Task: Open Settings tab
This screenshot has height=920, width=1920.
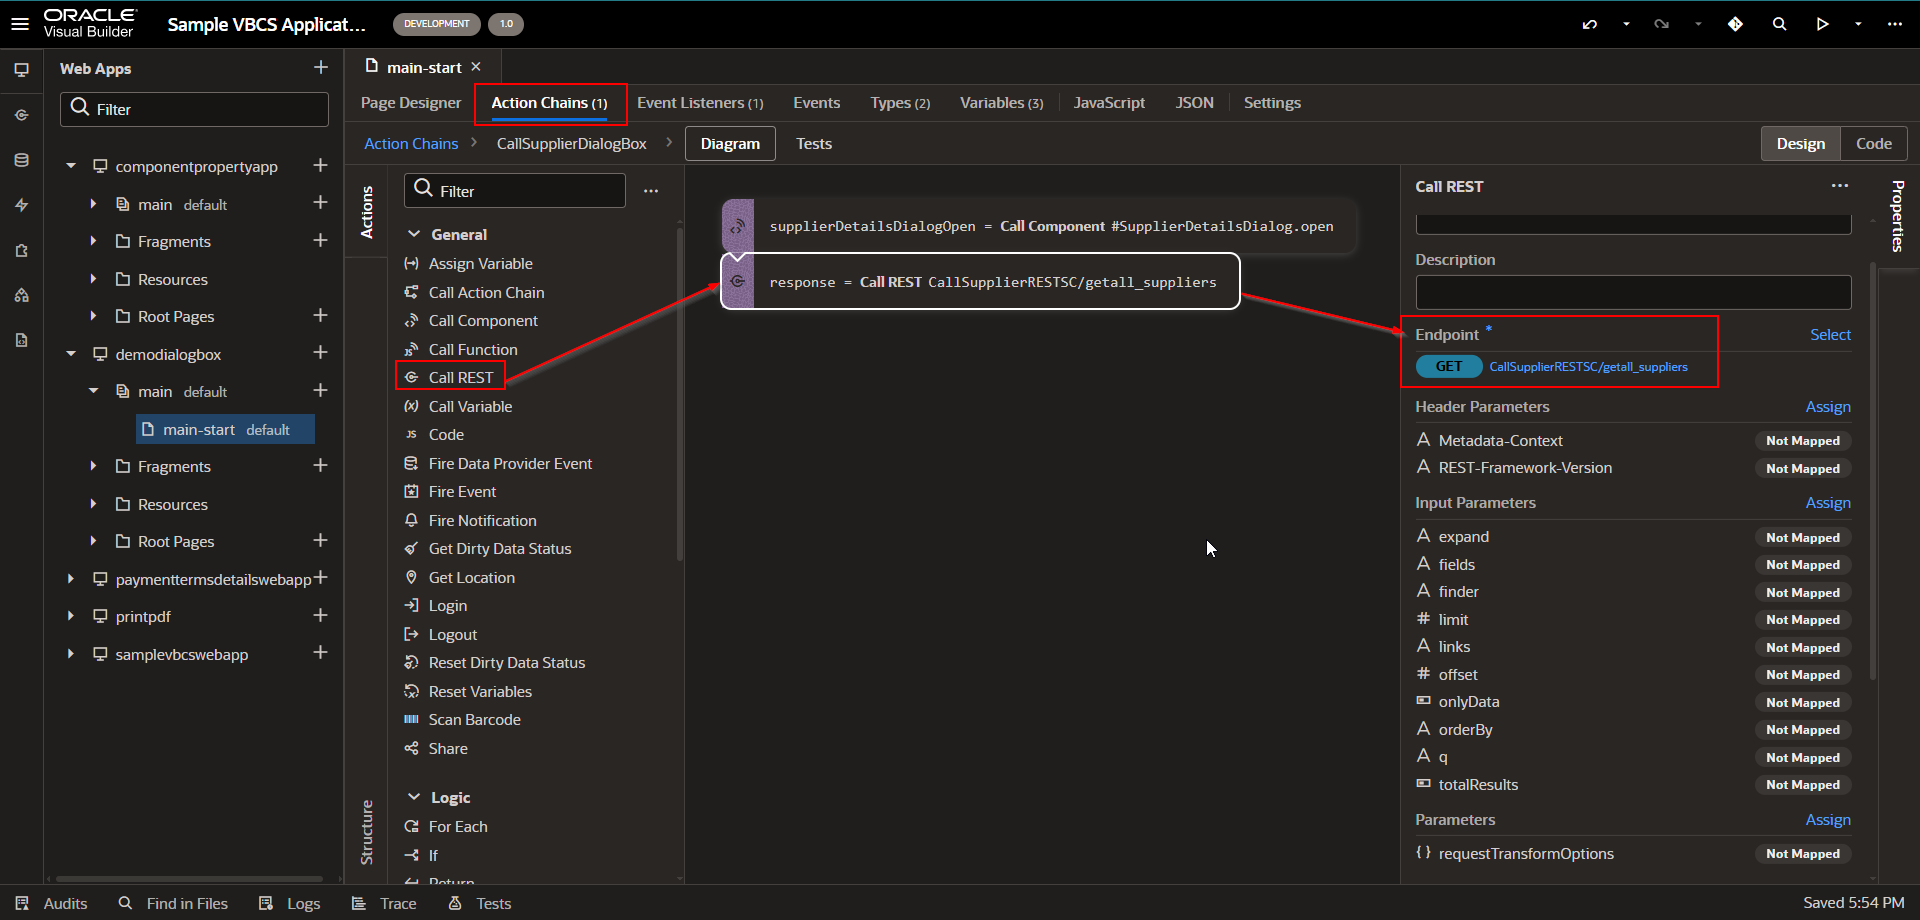Action: point(1272,103)
